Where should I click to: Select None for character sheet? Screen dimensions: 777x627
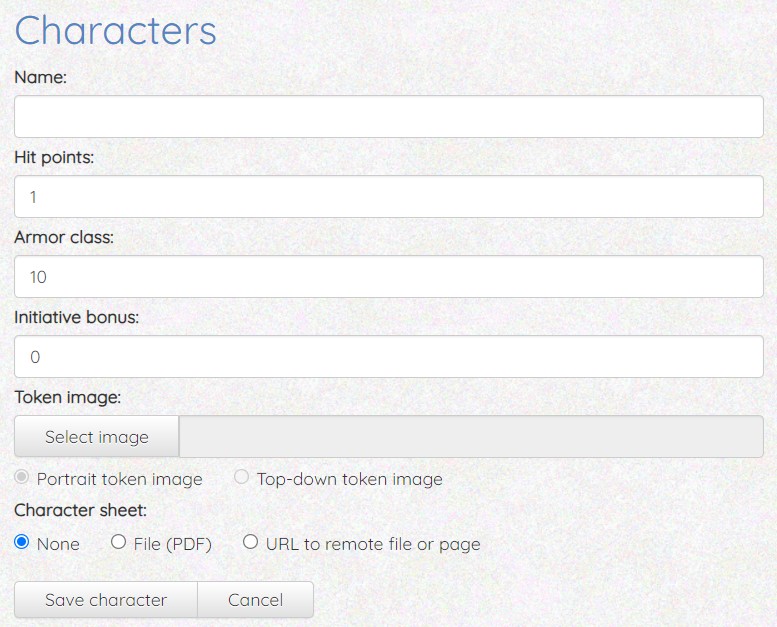tap(22, 543)
